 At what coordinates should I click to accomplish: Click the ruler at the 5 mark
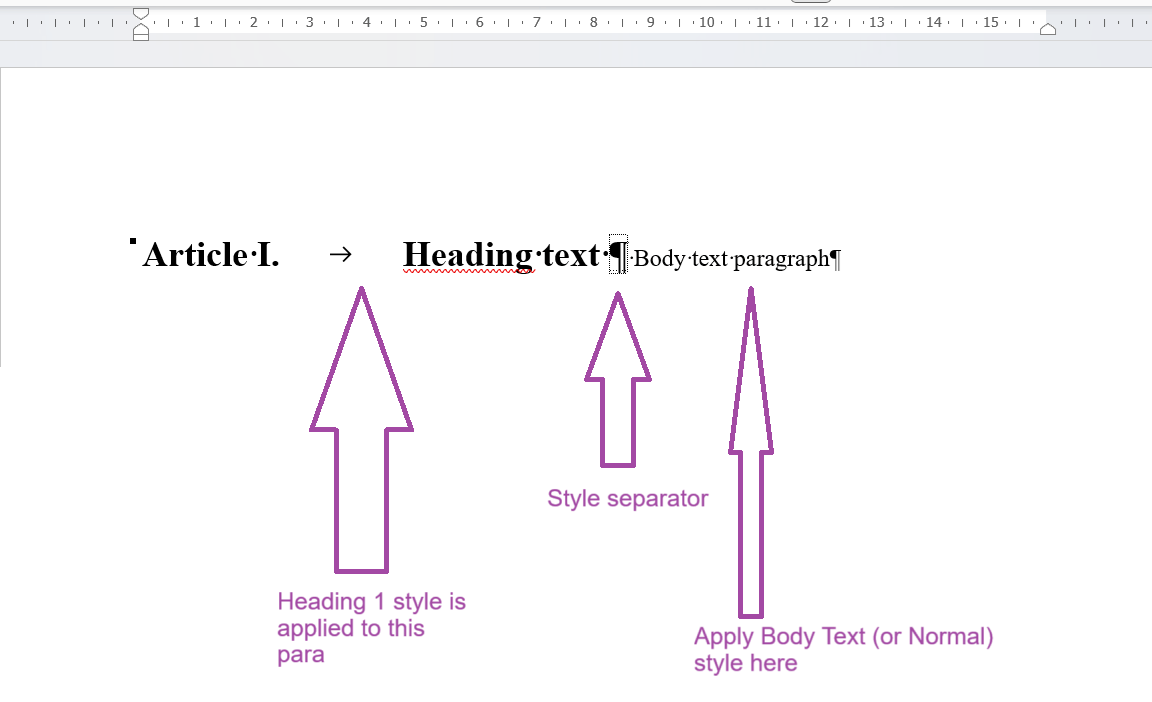pos(423,22)
